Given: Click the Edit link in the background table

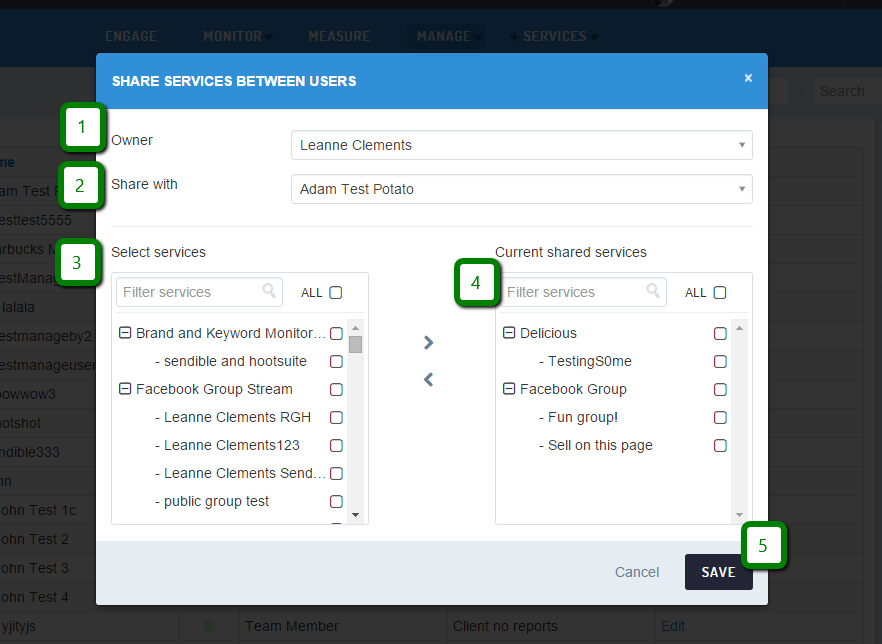Looking at the screenshot, I should click(x=673, y=626).
